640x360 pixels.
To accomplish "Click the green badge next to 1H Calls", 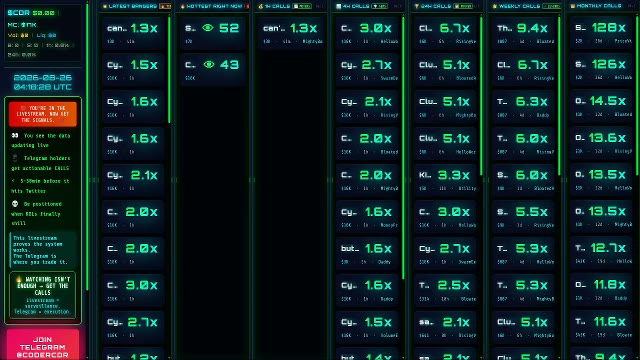I will [x=302, y=6].
